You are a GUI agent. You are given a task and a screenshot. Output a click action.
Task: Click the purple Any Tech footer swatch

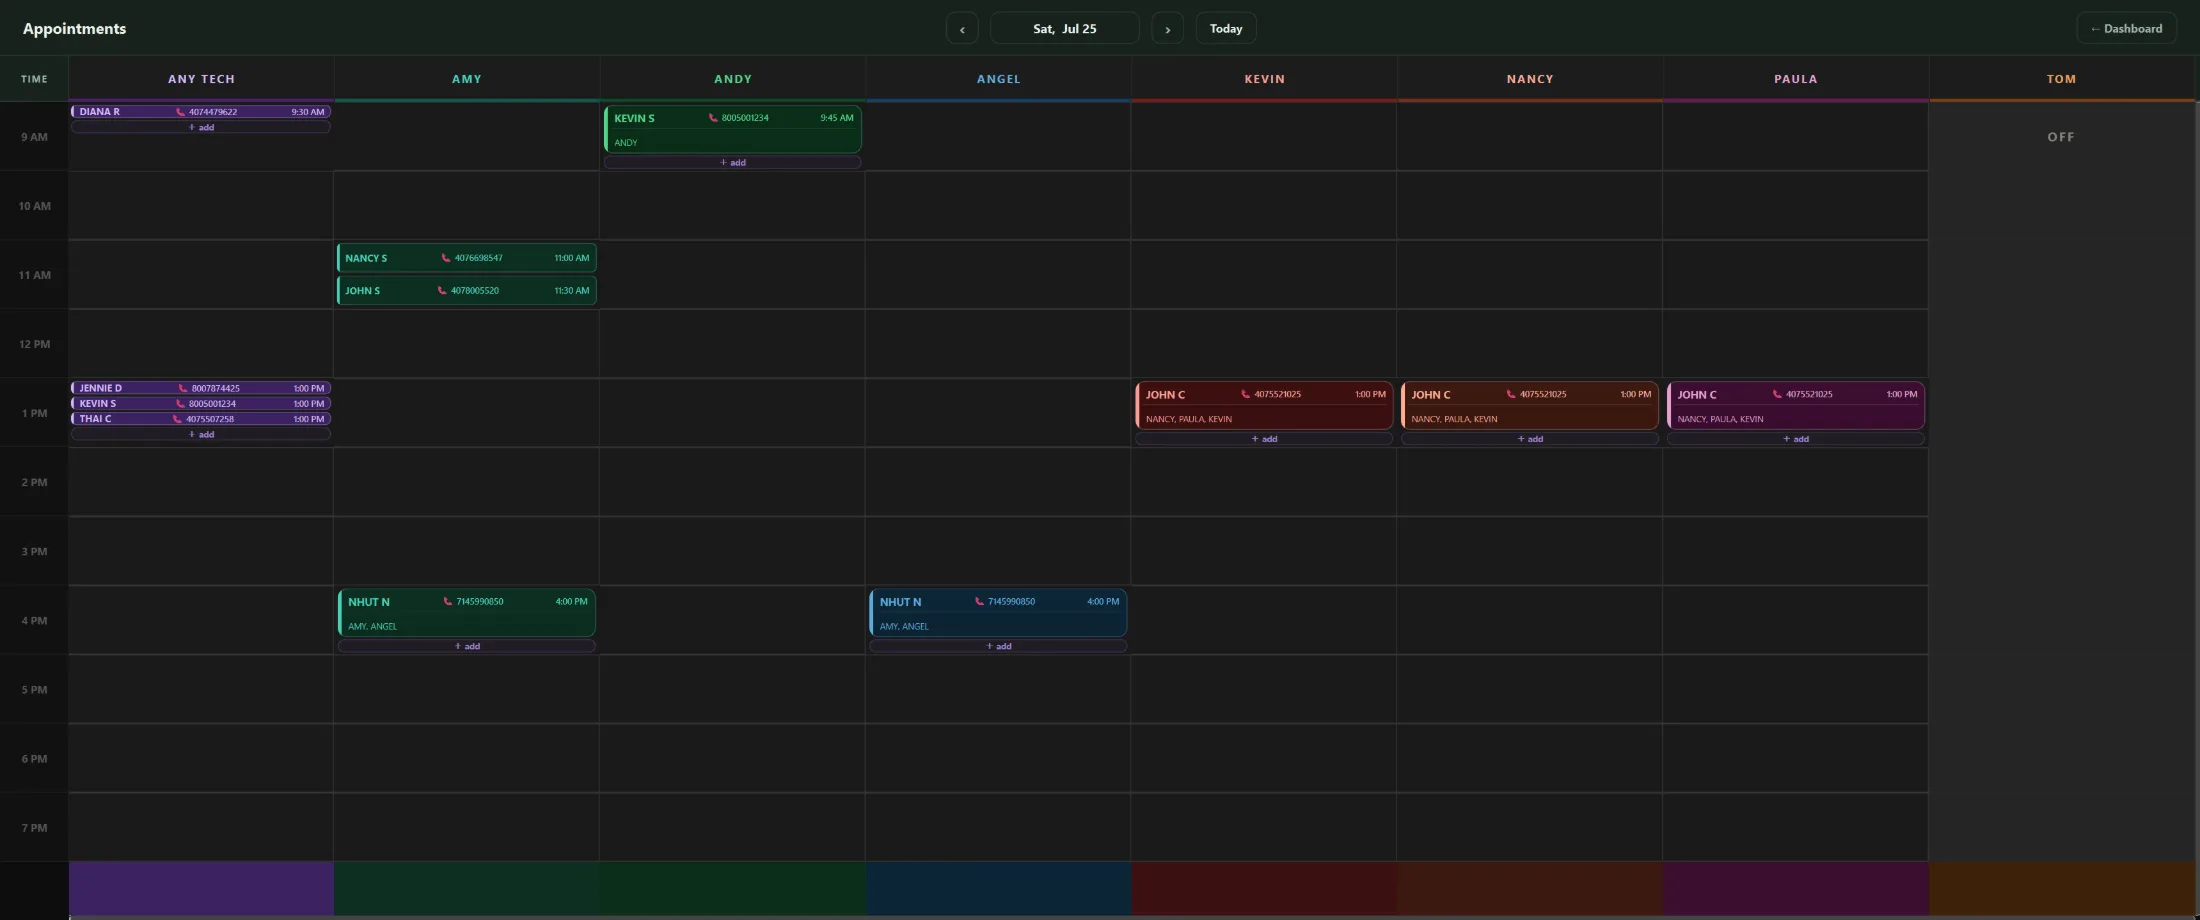pyautogui.click(x=201, y=888)
